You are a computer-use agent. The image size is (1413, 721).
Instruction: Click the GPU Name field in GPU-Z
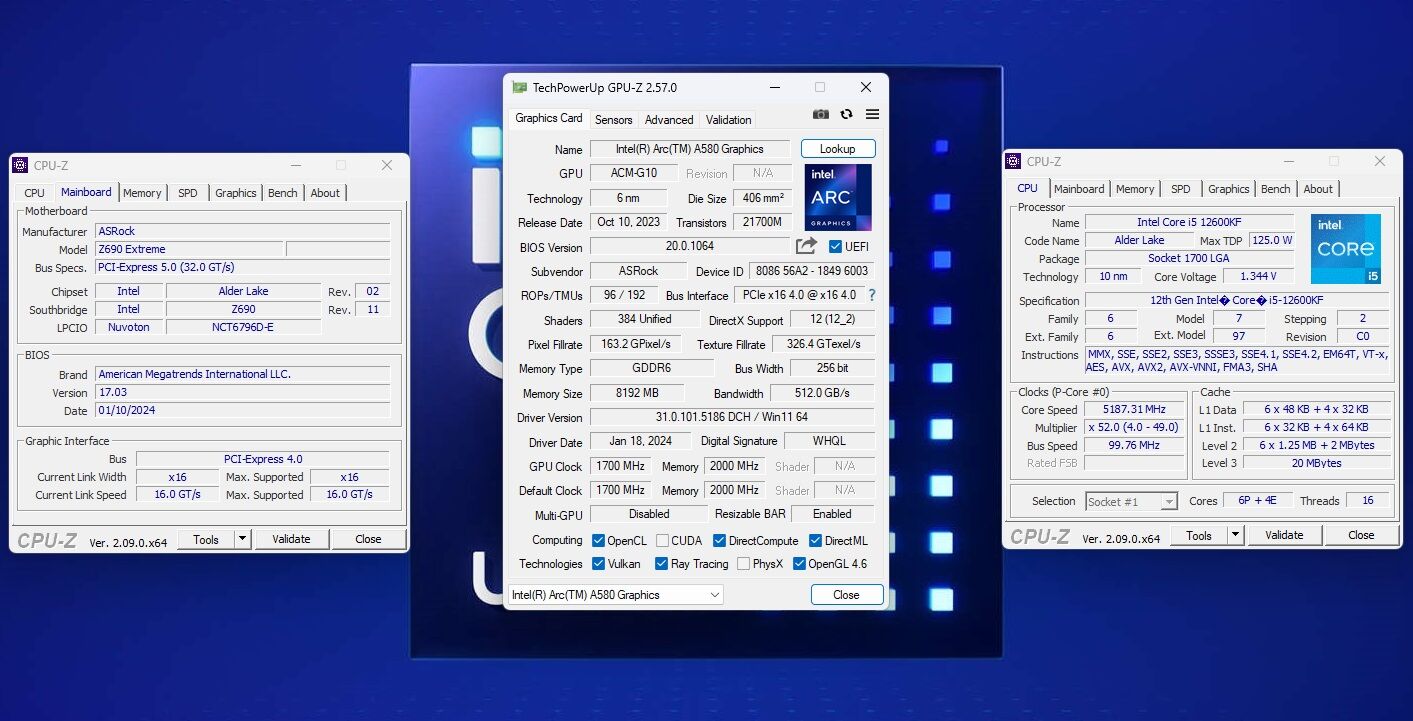[x=690, y=149]
